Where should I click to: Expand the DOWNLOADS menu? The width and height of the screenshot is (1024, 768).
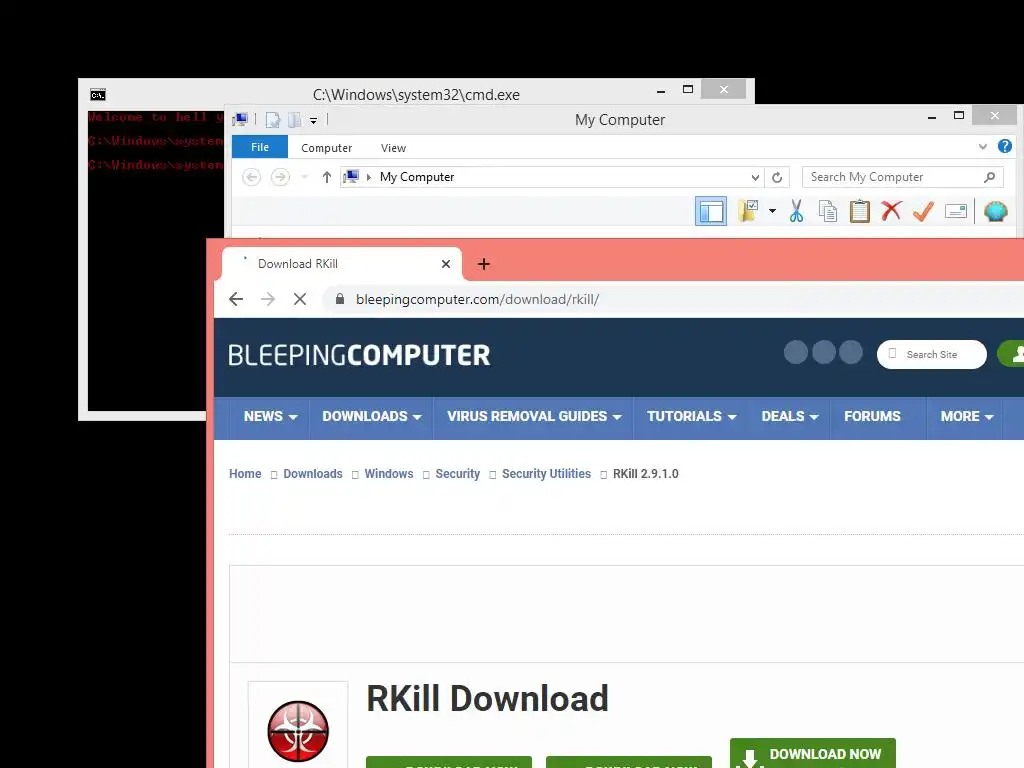click(371, 417)
